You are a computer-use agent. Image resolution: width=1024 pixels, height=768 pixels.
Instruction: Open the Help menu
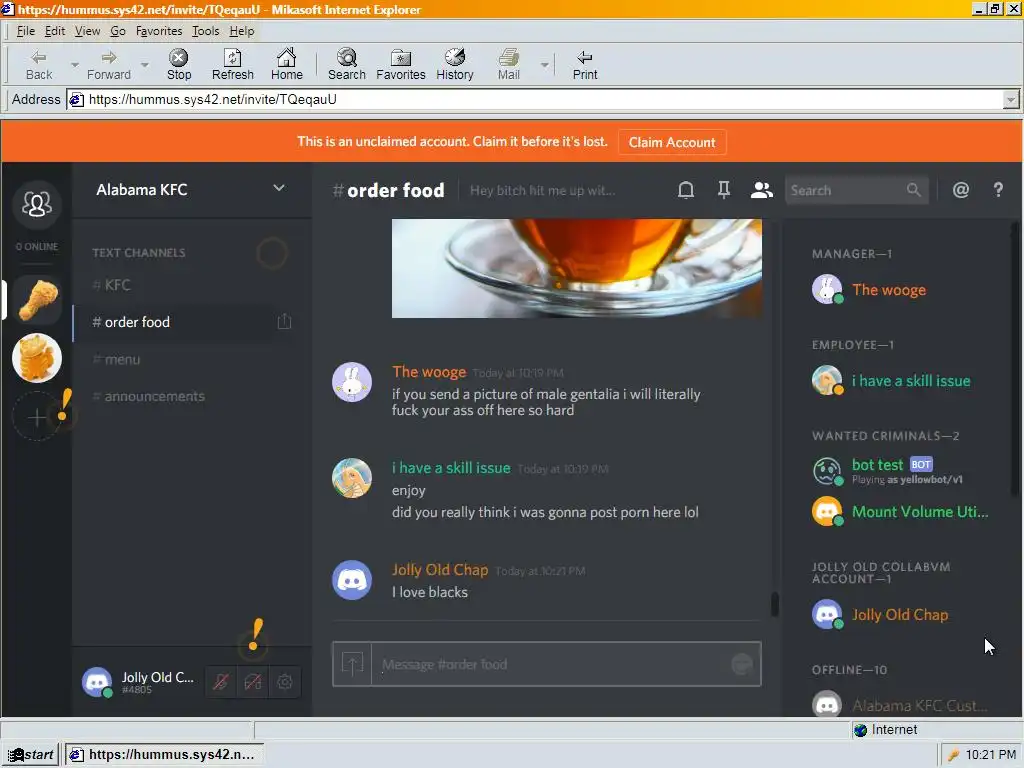pos(242,31)
